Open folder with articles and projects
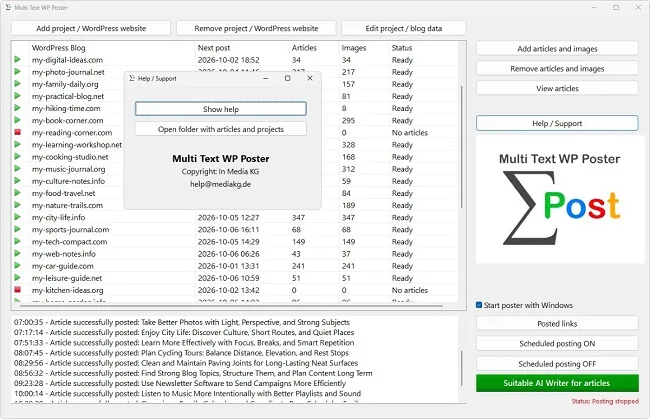Screen dimensions: 650x419 coord(221,129)
